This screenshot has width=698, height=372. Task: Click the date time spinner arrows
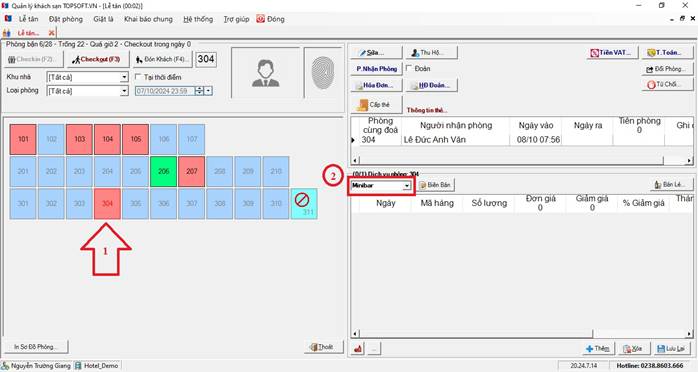tap(199, 91)
